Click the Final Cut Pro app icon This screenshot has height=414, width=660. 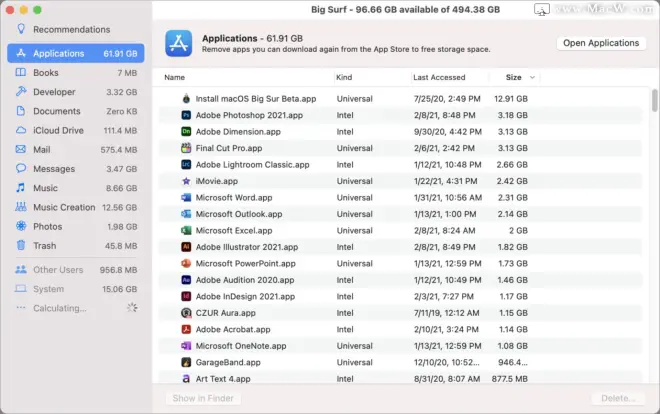[x=186, y=148]
